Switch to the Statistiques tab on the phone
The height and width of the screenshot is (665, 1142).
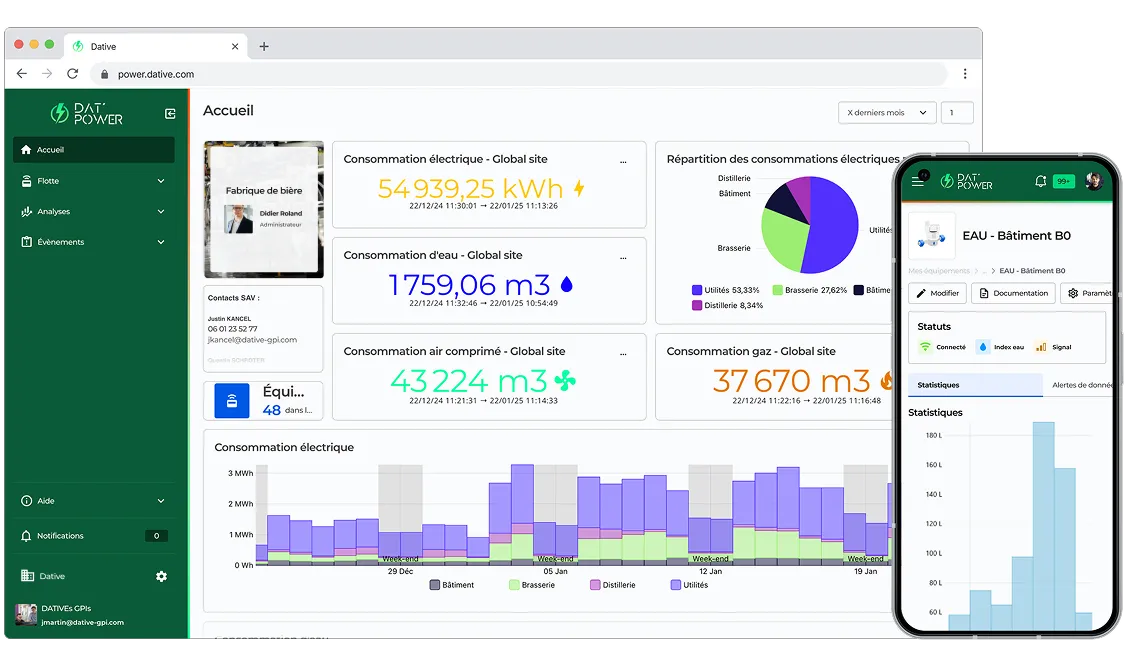pyautogui.click(x=974, y=384)
